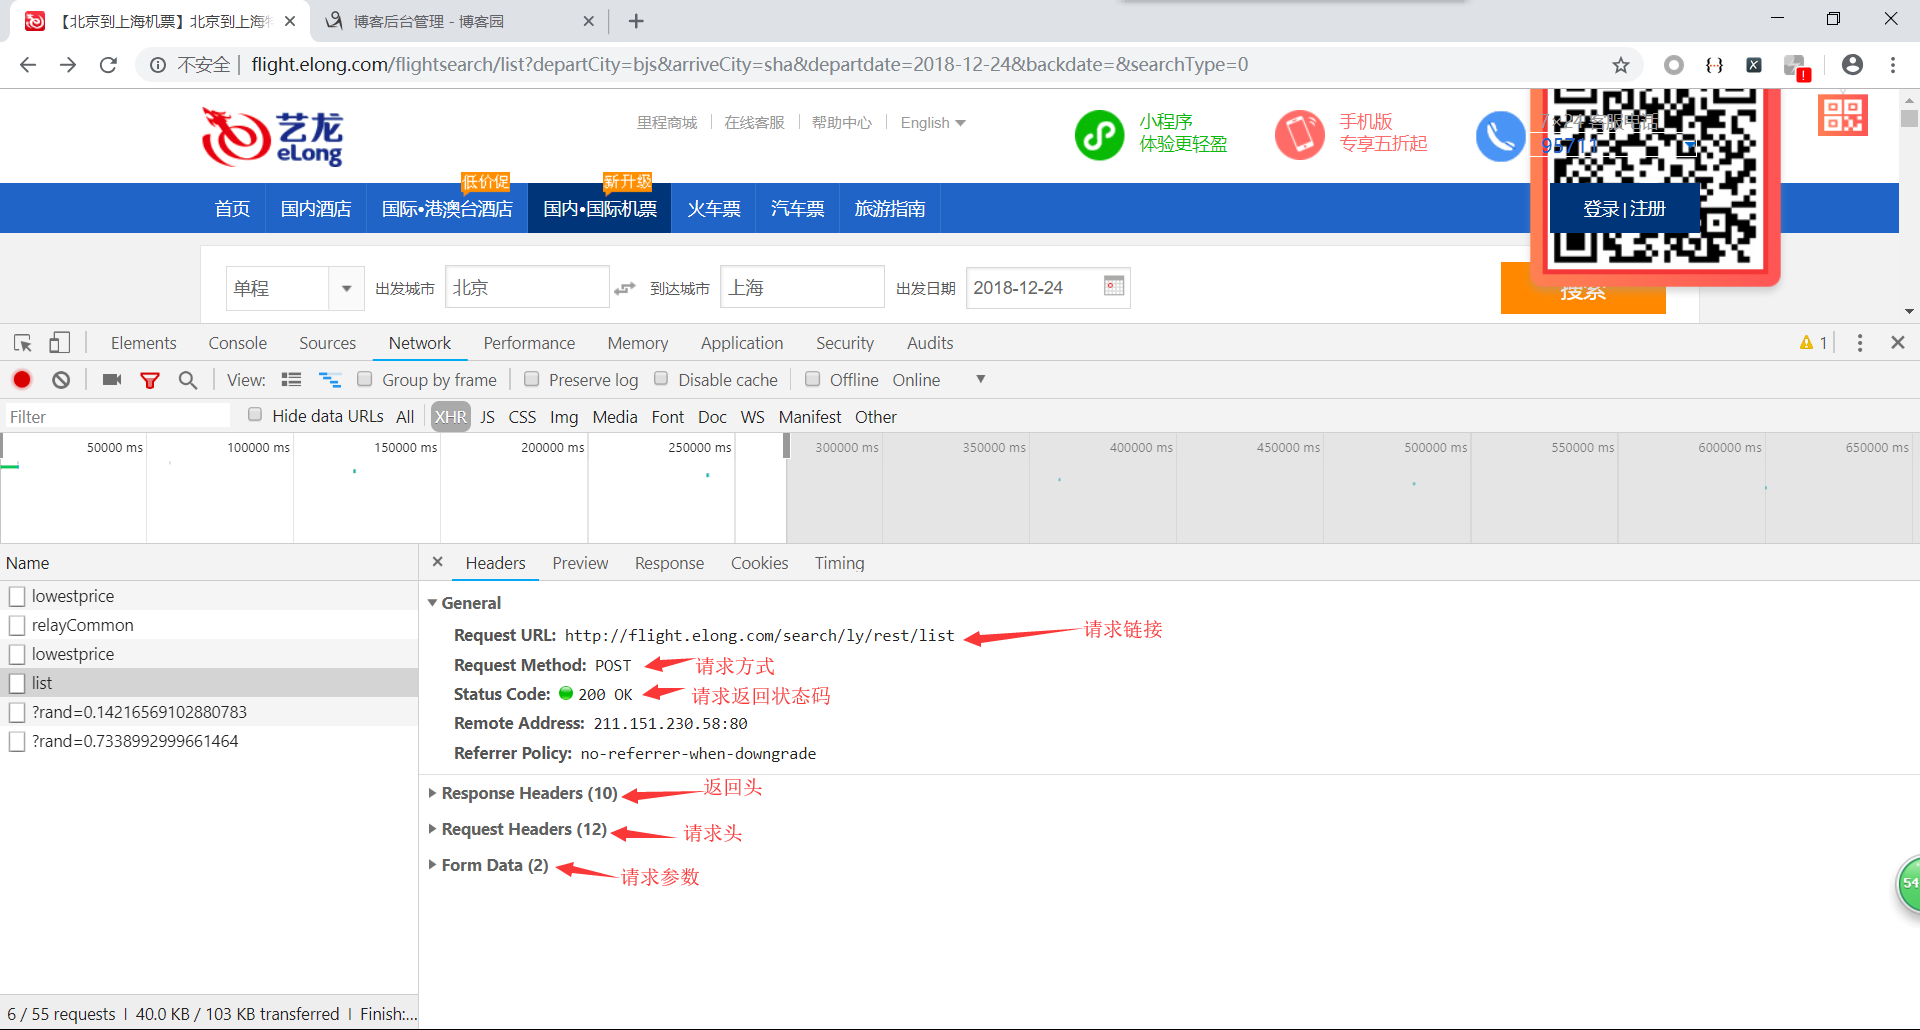Clear the network log

click(x=61, y=380)
